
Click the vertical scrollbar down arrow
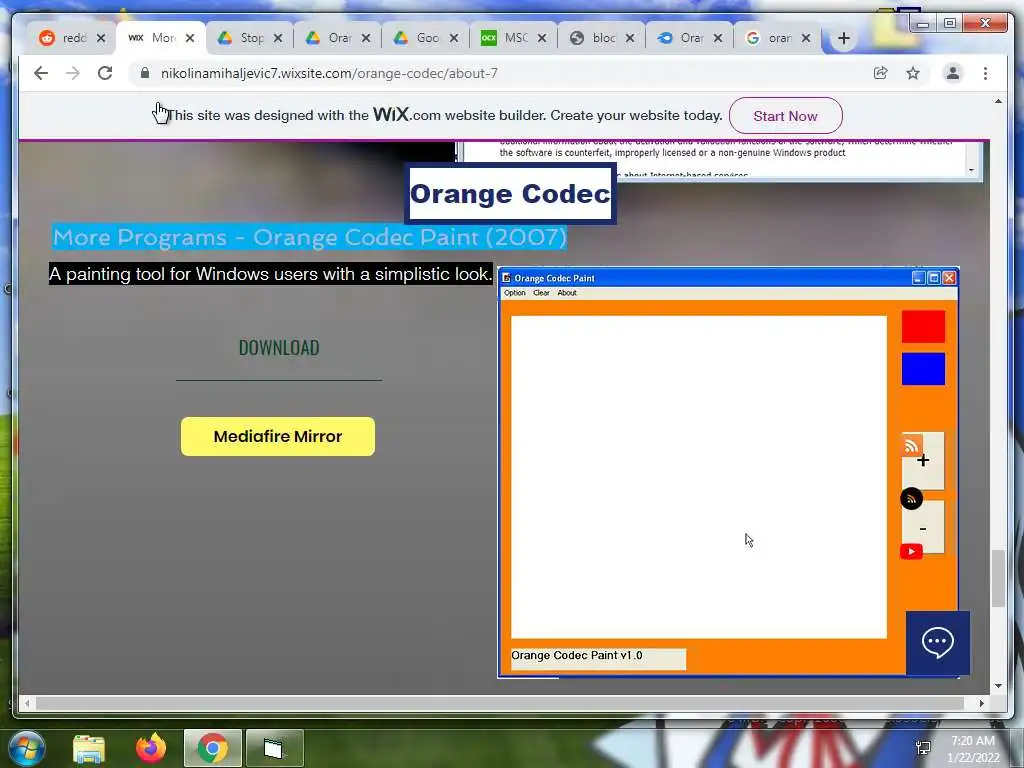[x=998, y=686]
